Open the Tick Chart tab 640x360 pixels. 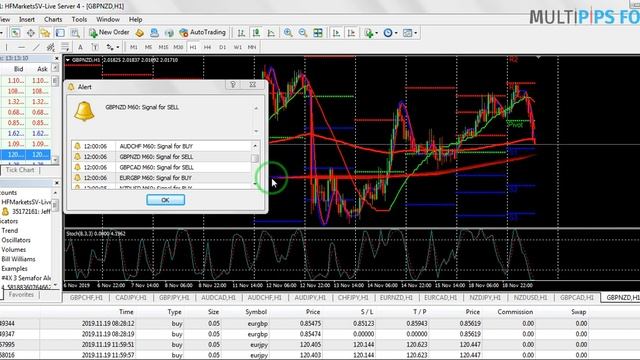[20, 170]
